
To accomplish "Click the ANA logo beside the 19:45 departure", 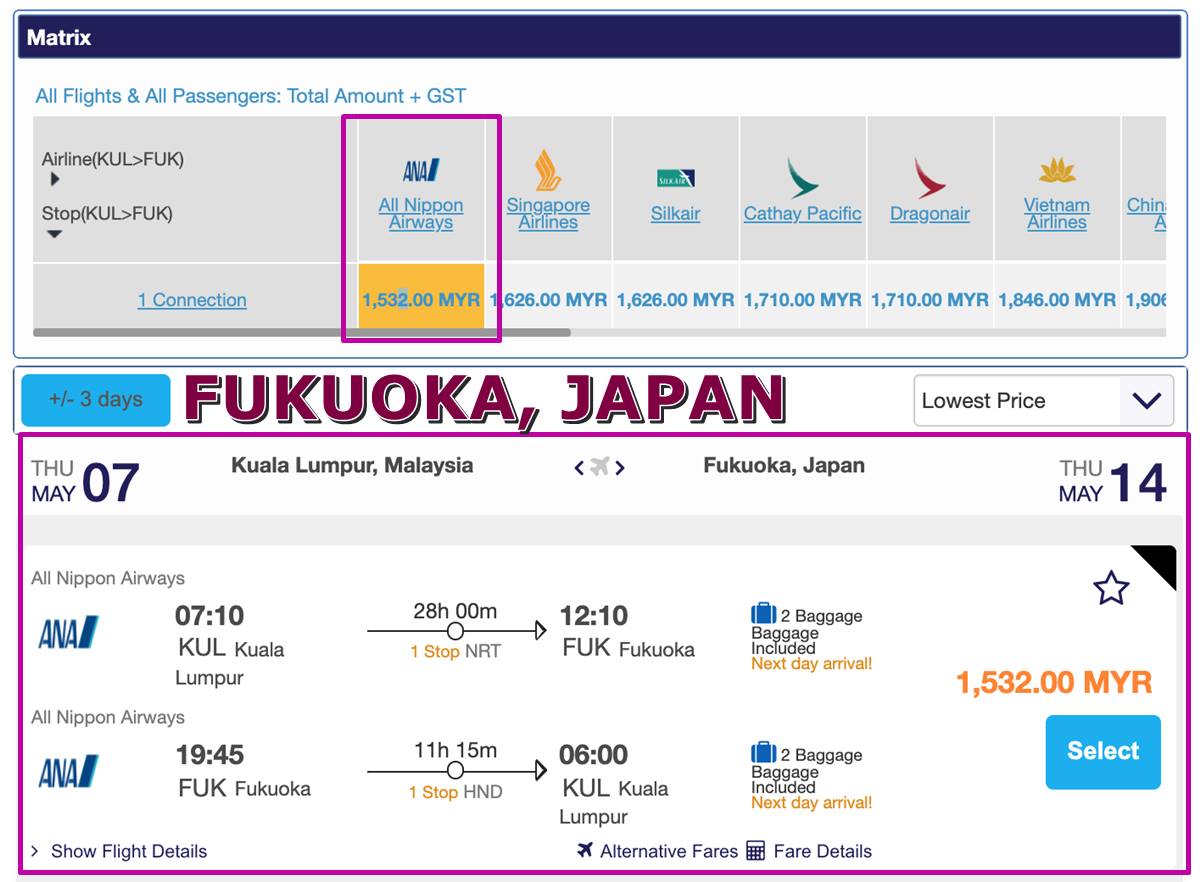I will (69, 771).
